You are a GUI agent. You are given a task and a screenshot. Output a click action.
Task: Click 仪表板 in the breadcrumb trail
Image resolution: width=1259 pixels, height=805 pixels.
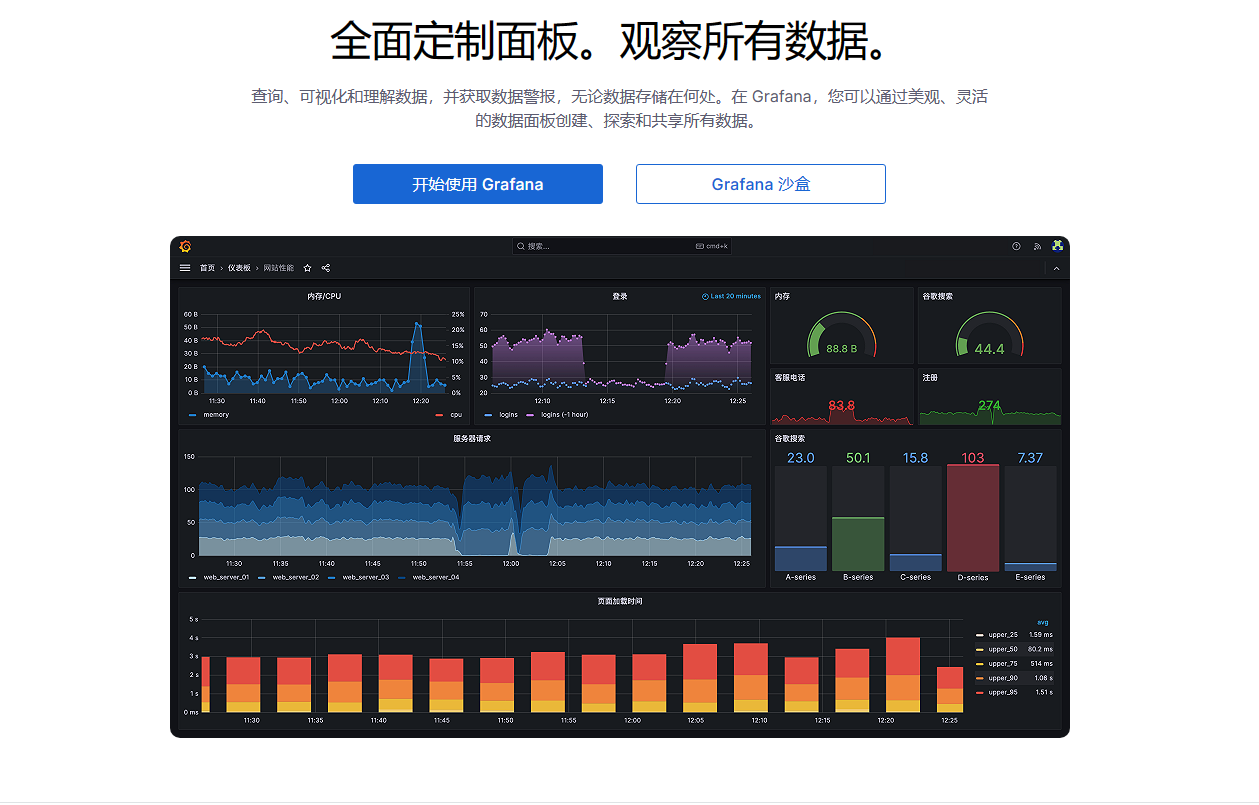(238, 268)
